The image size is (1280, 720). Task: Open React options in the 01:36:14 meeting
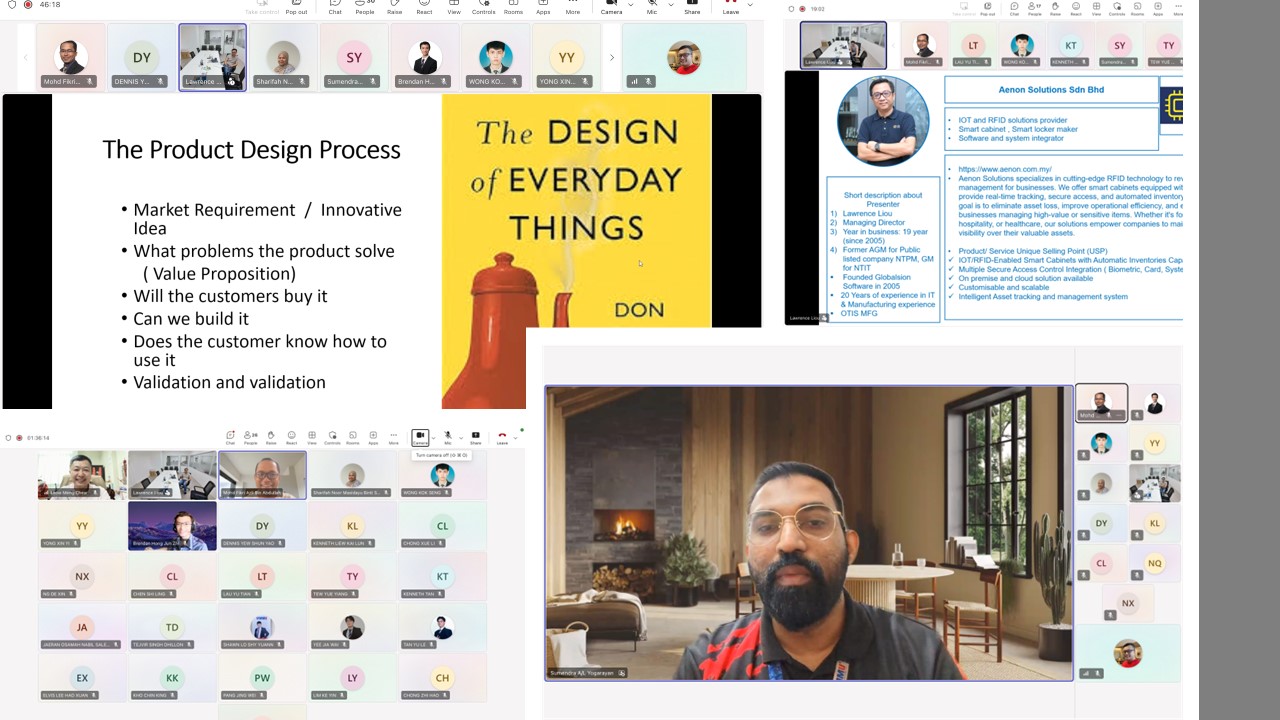pyautogui.click(x=291, y=437)
